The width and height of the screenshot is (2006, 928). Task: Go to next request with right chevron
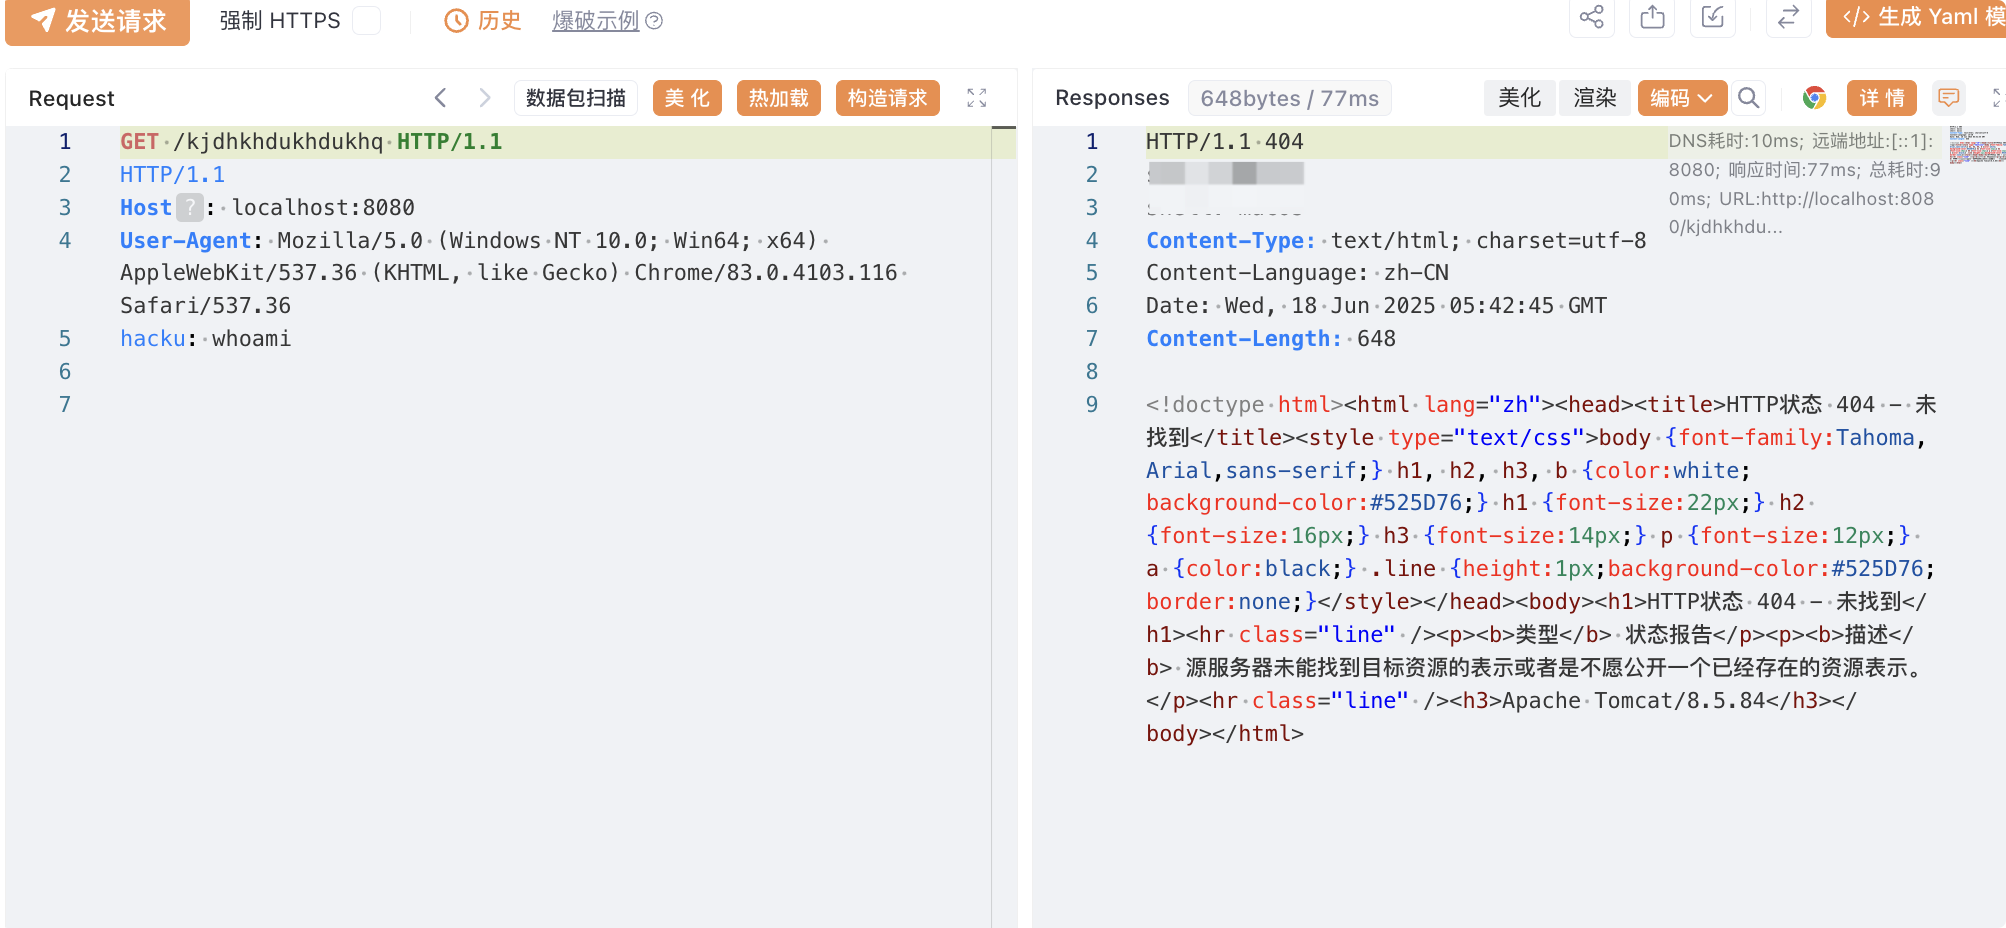(485, 98)
